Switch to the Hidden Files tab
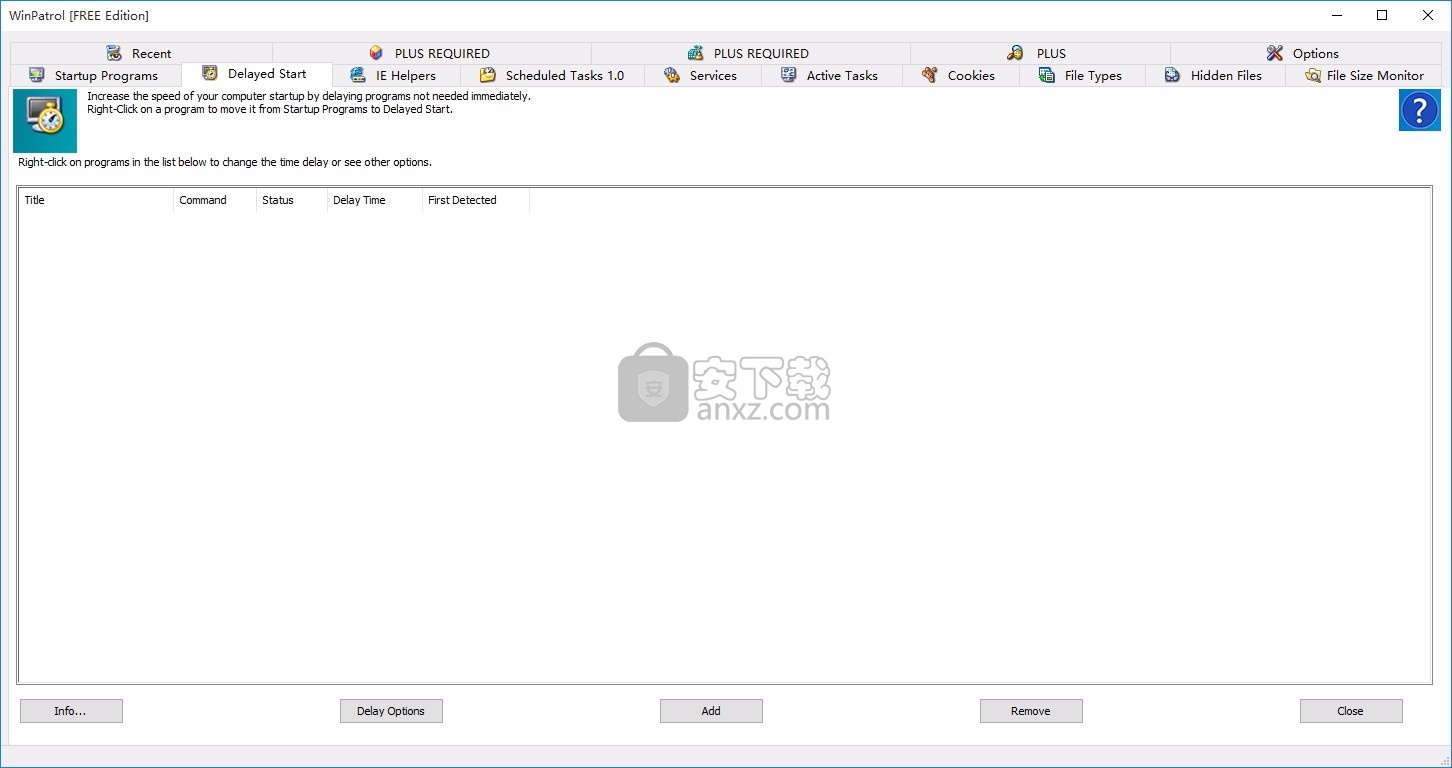The image size is (1452, 768). [1215, 75]
